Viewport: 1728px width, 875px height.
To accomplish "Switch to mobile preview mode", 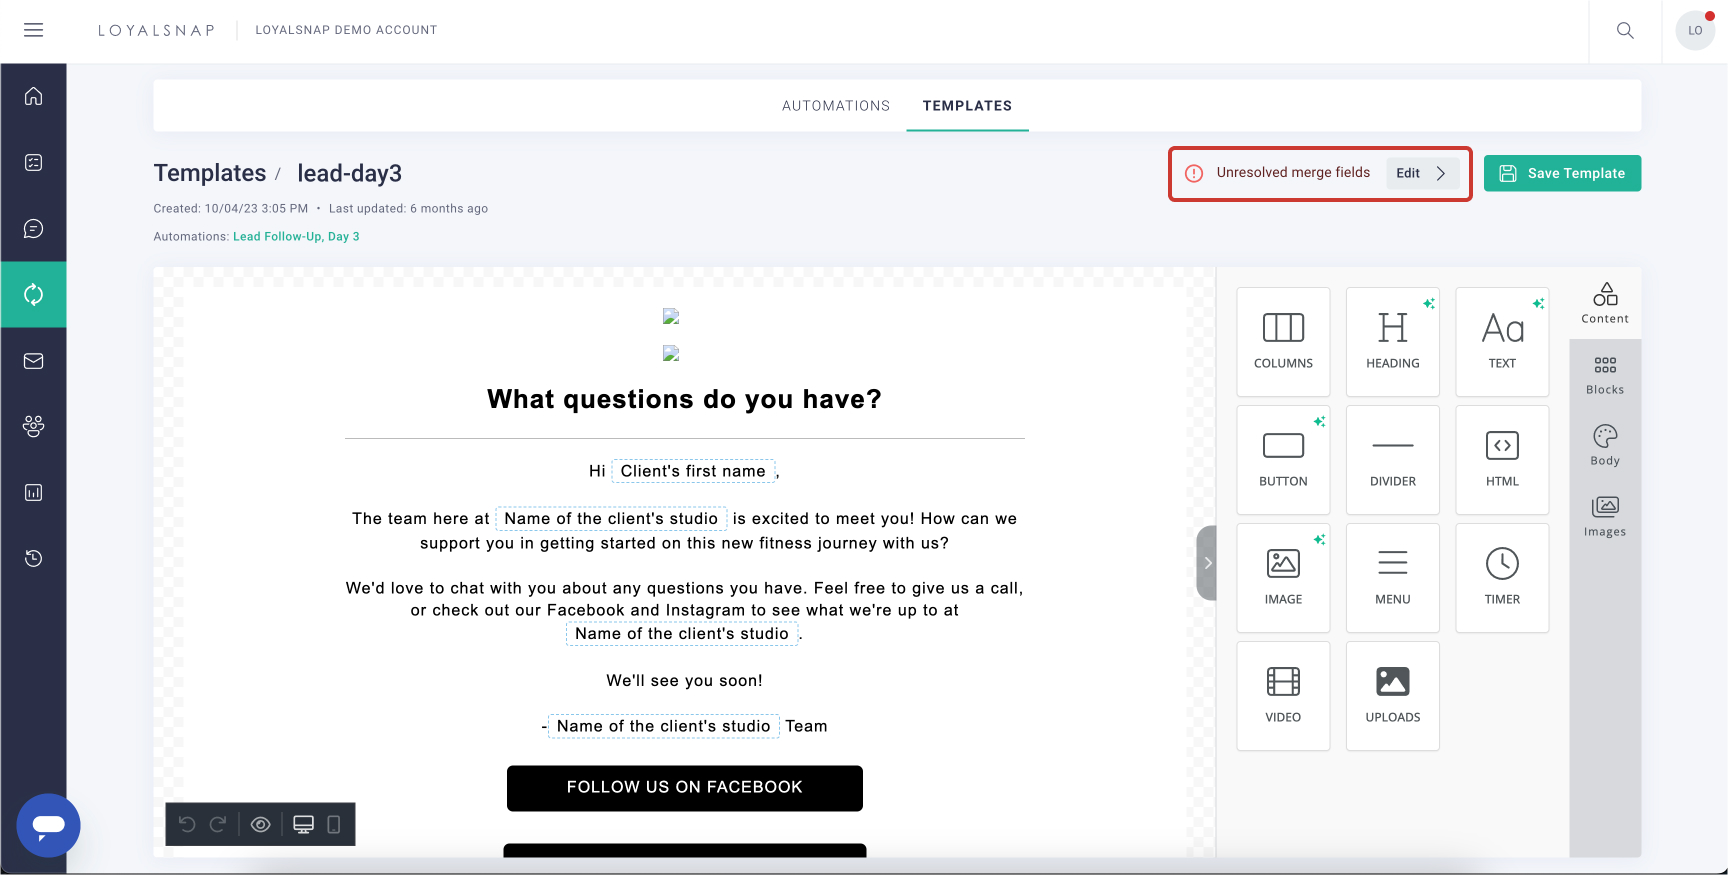I will pyautogui.click(x=334, y=824).
